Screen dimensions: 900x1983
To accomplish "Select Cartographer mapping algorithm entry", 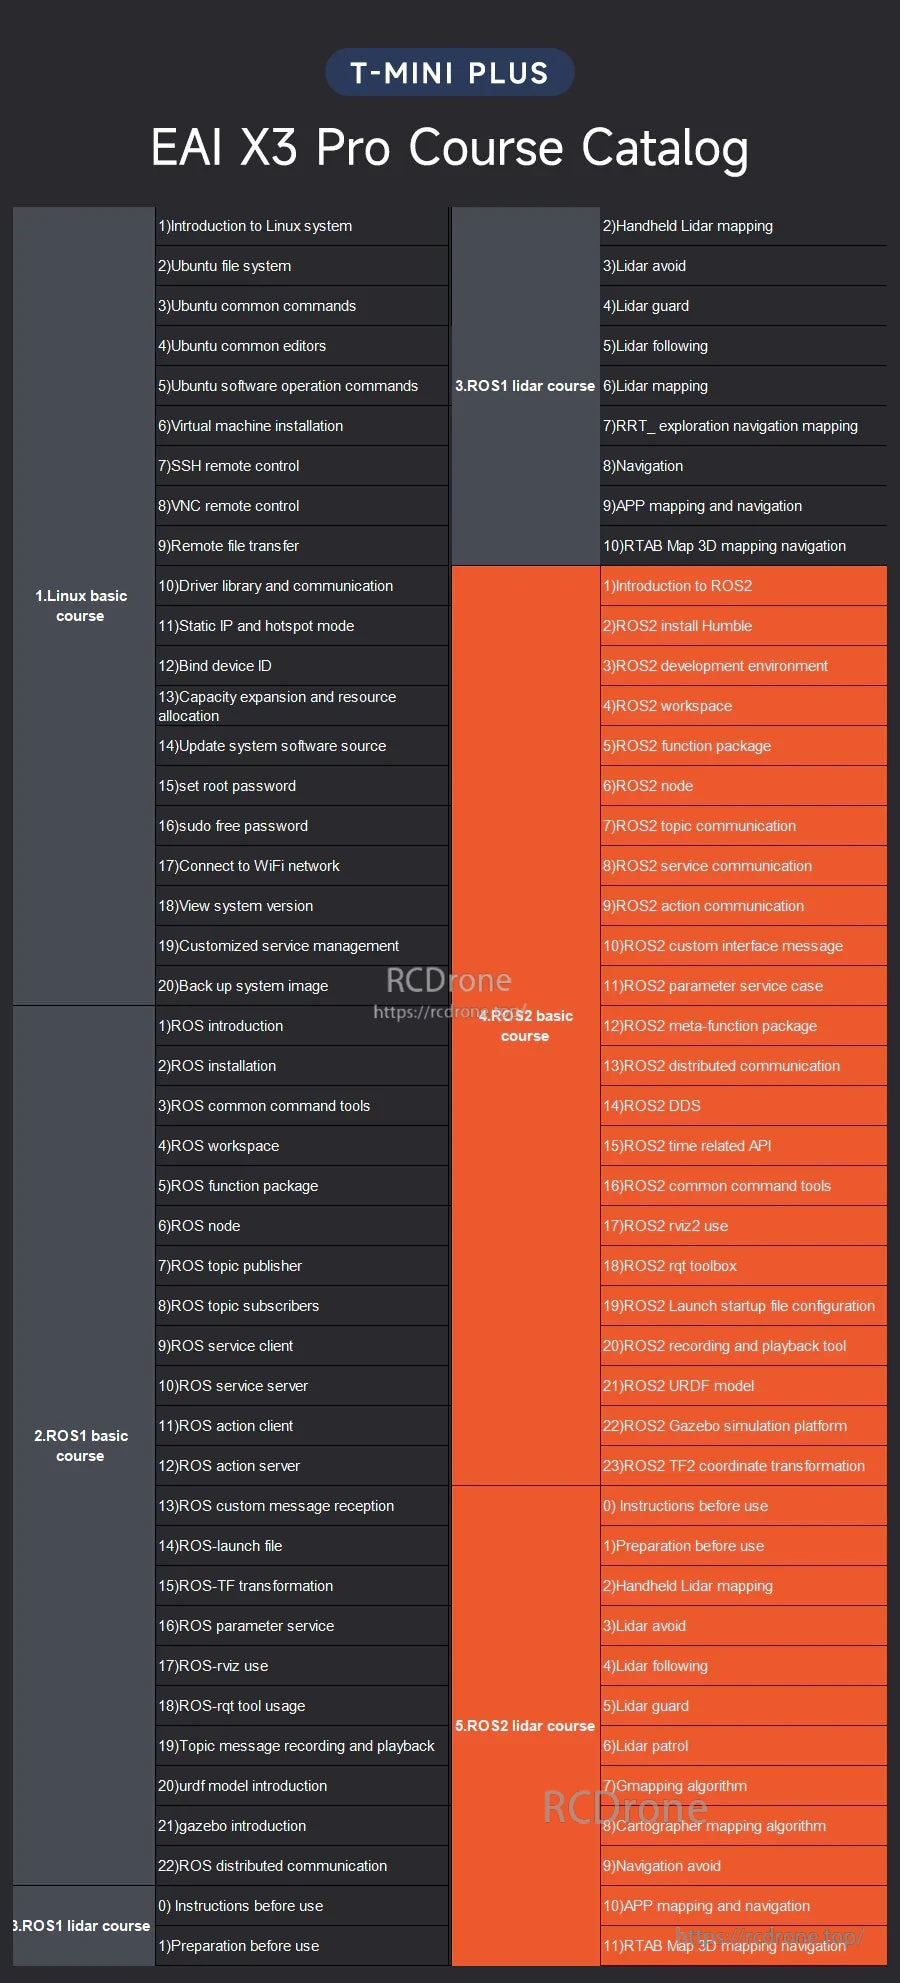I will pos(744,1826).
